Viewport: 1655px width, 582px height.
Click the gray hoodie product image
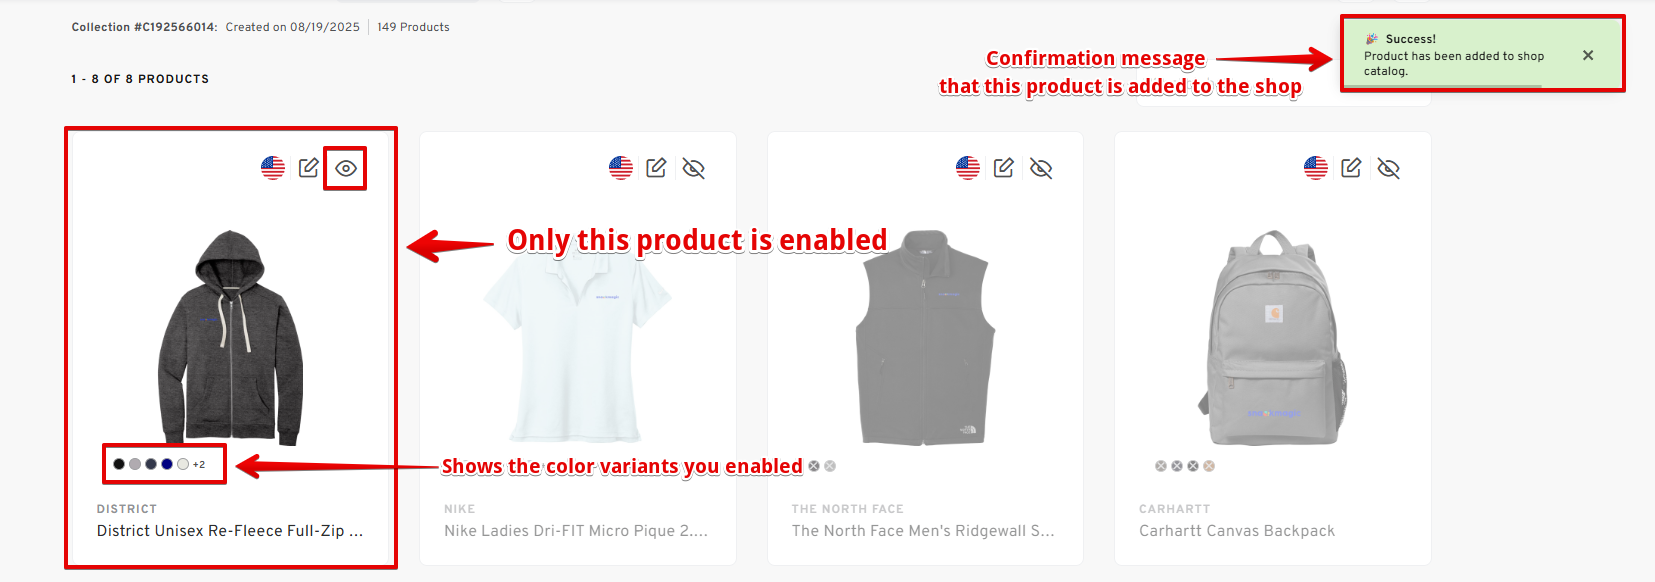coord(230,336)
